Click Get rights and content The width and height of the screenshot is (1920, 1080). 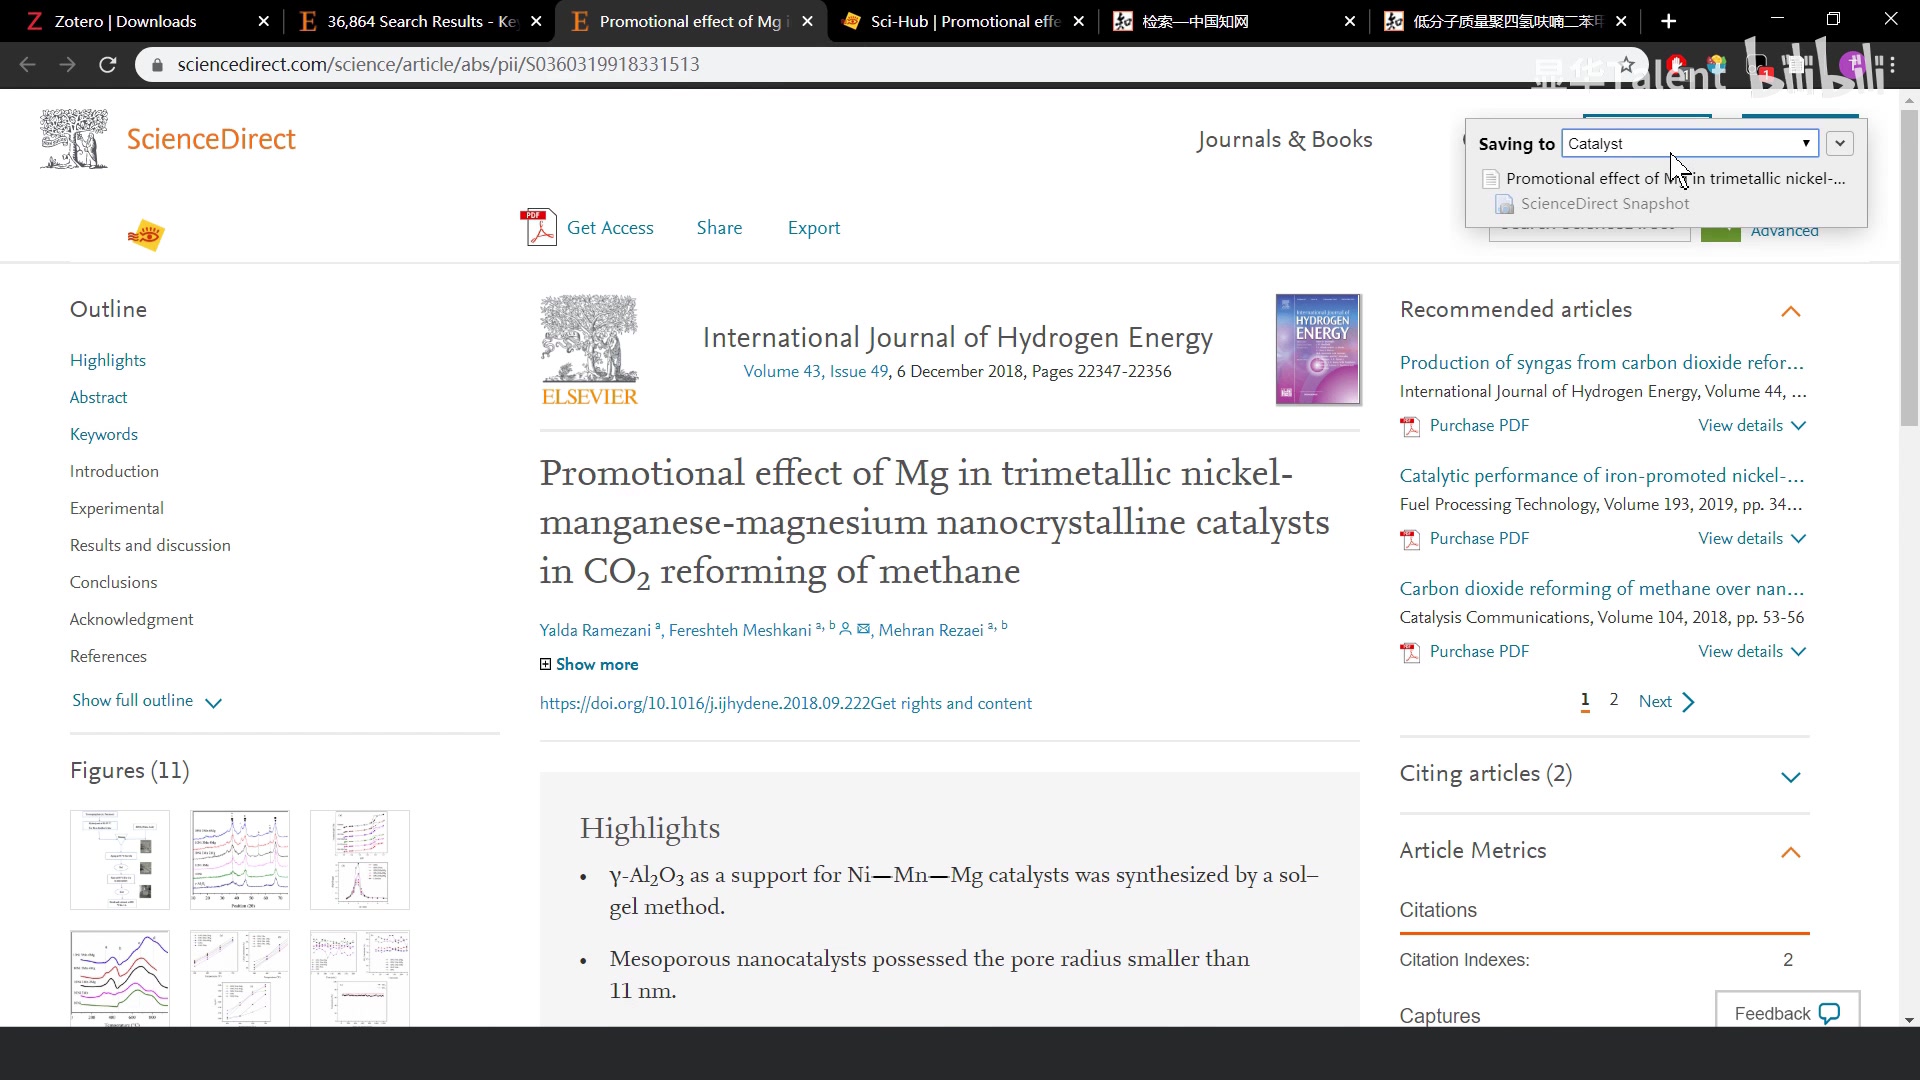point(951,703)
